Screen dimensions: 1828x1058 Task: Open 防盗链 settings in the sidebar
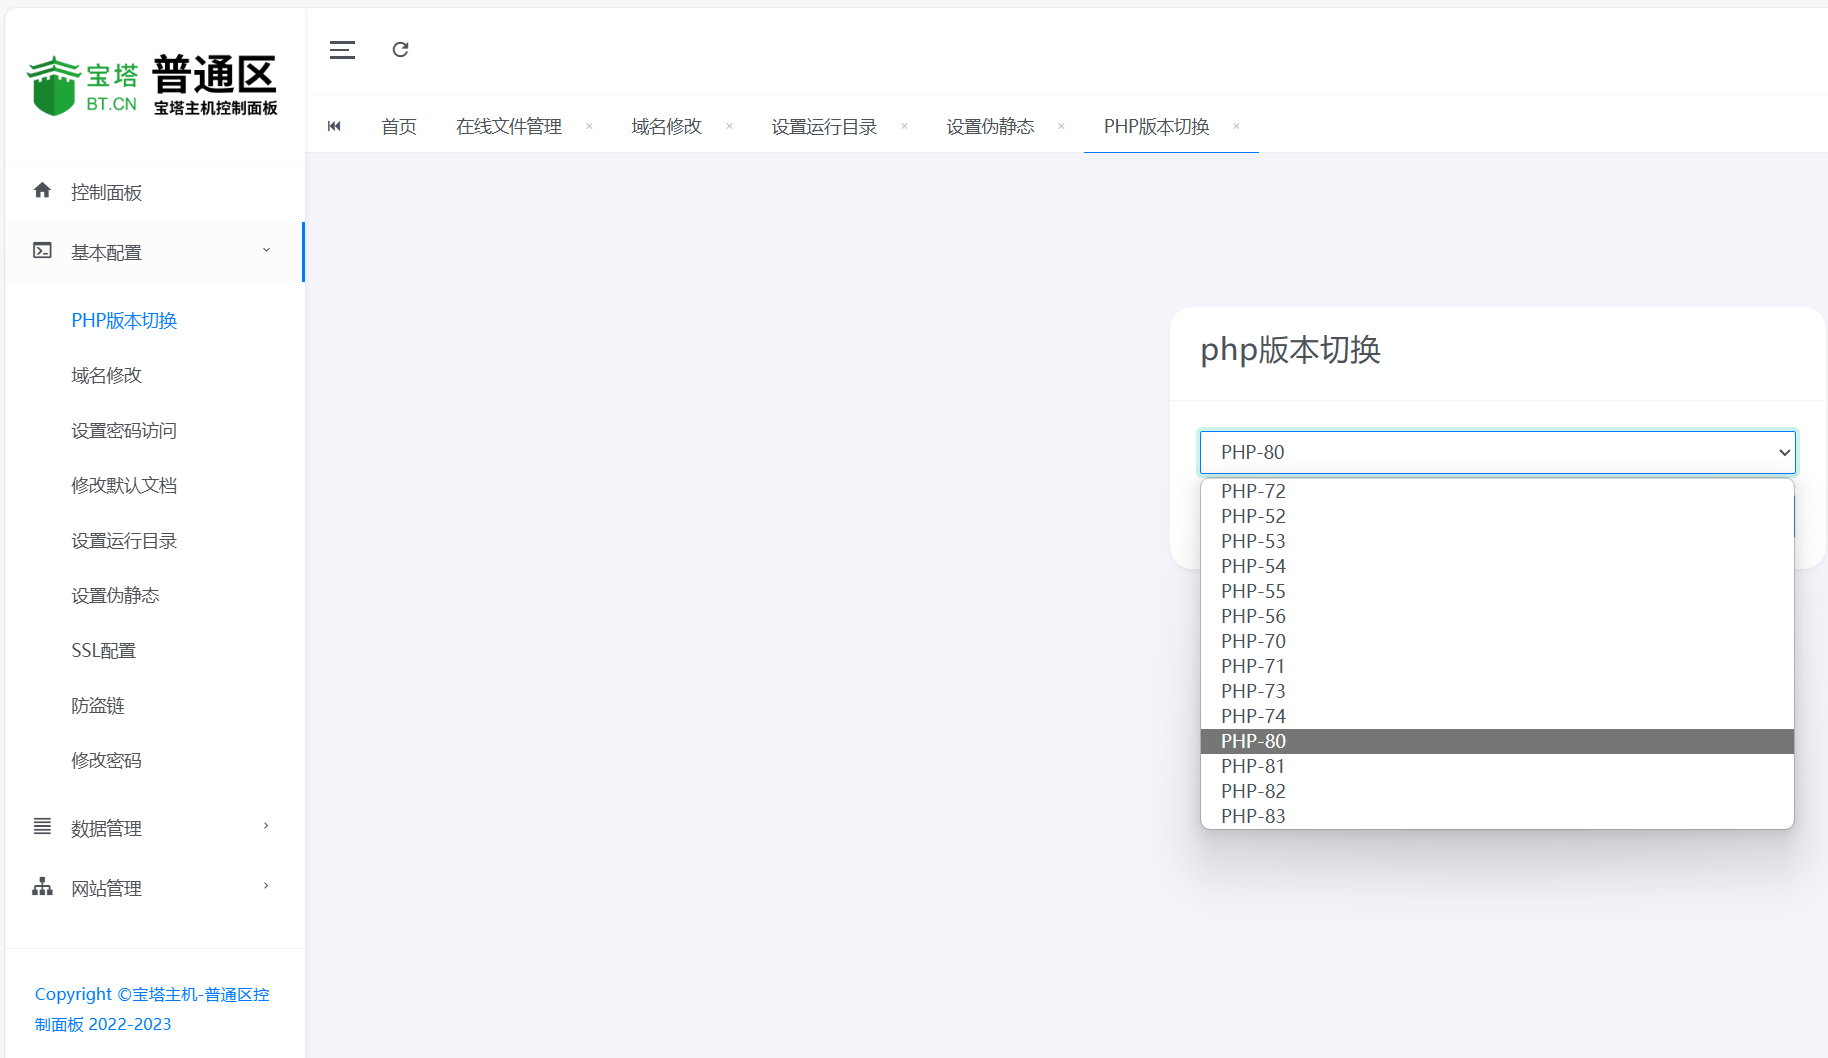98,706
